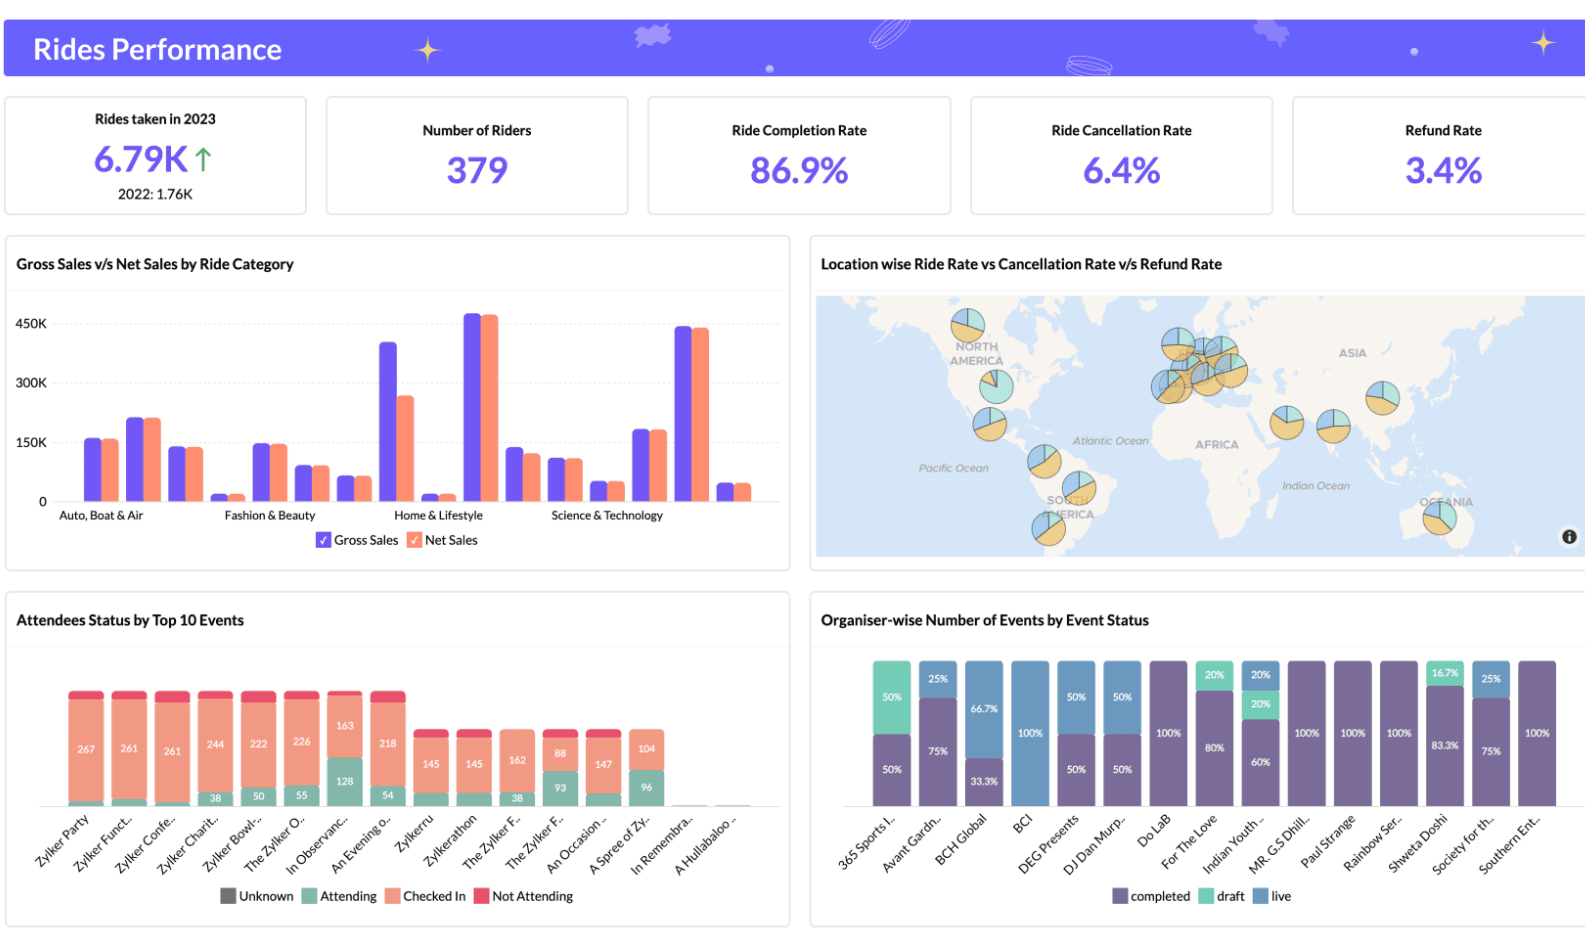1585x930 pixels.
Task: Click the "Gross Sales v/s Net Sales by Ride Category" title
Action: coord(155,264)
